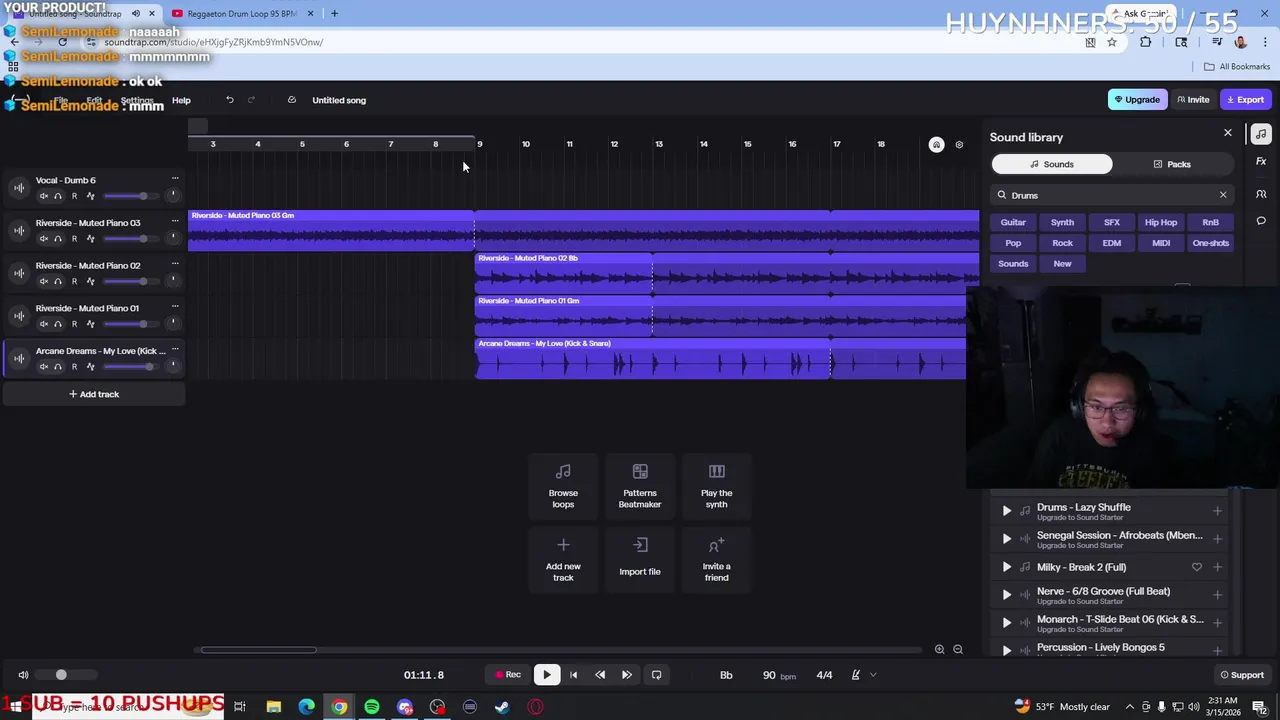Screen dimensions: 1280x720
Task: Open the Help menu
Action: click(181, 100)
